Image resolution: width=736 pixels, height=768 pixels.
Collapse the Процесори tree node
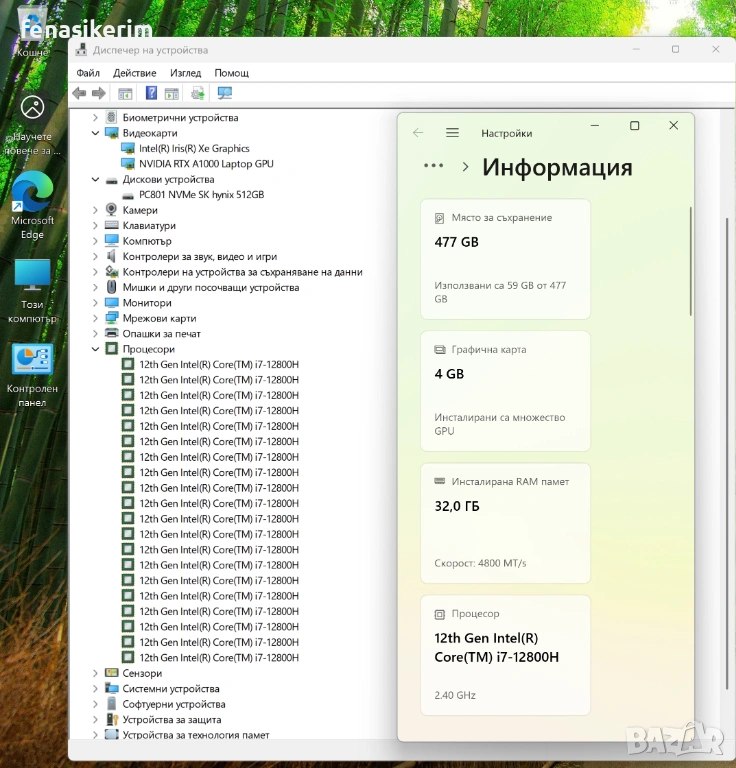coord(96,349)
